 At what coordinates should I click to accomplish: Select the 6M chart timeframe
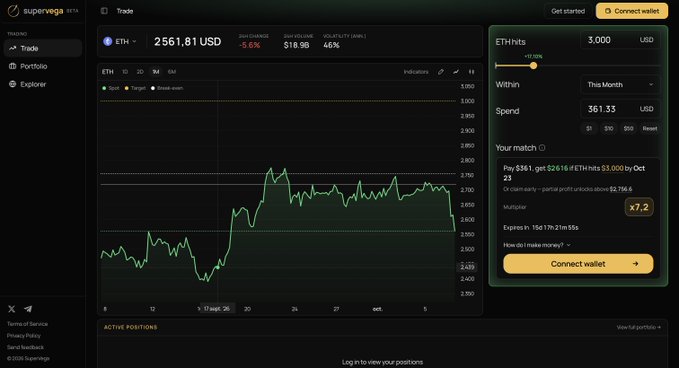click(x=172, y=72)
